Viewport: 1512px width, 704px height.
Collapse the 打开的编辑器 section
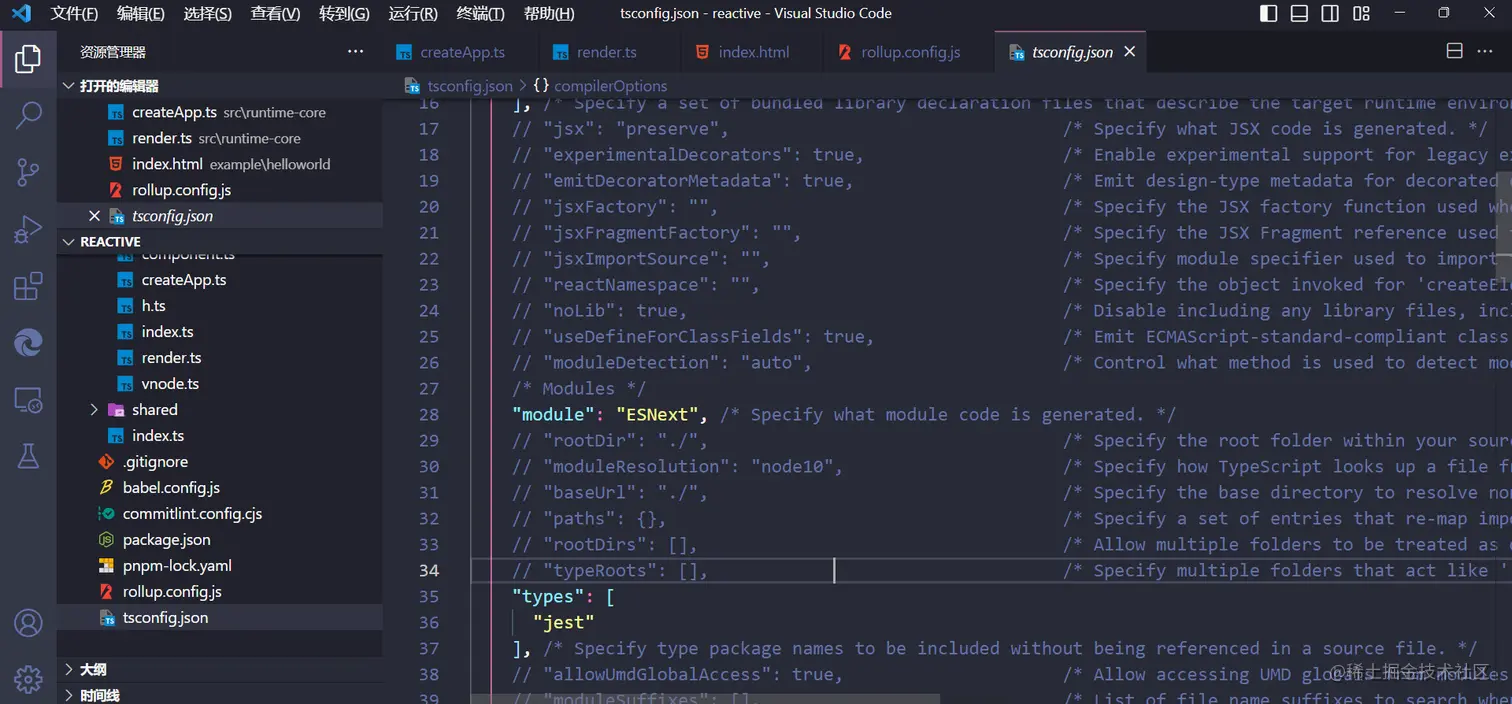point(220,86)
